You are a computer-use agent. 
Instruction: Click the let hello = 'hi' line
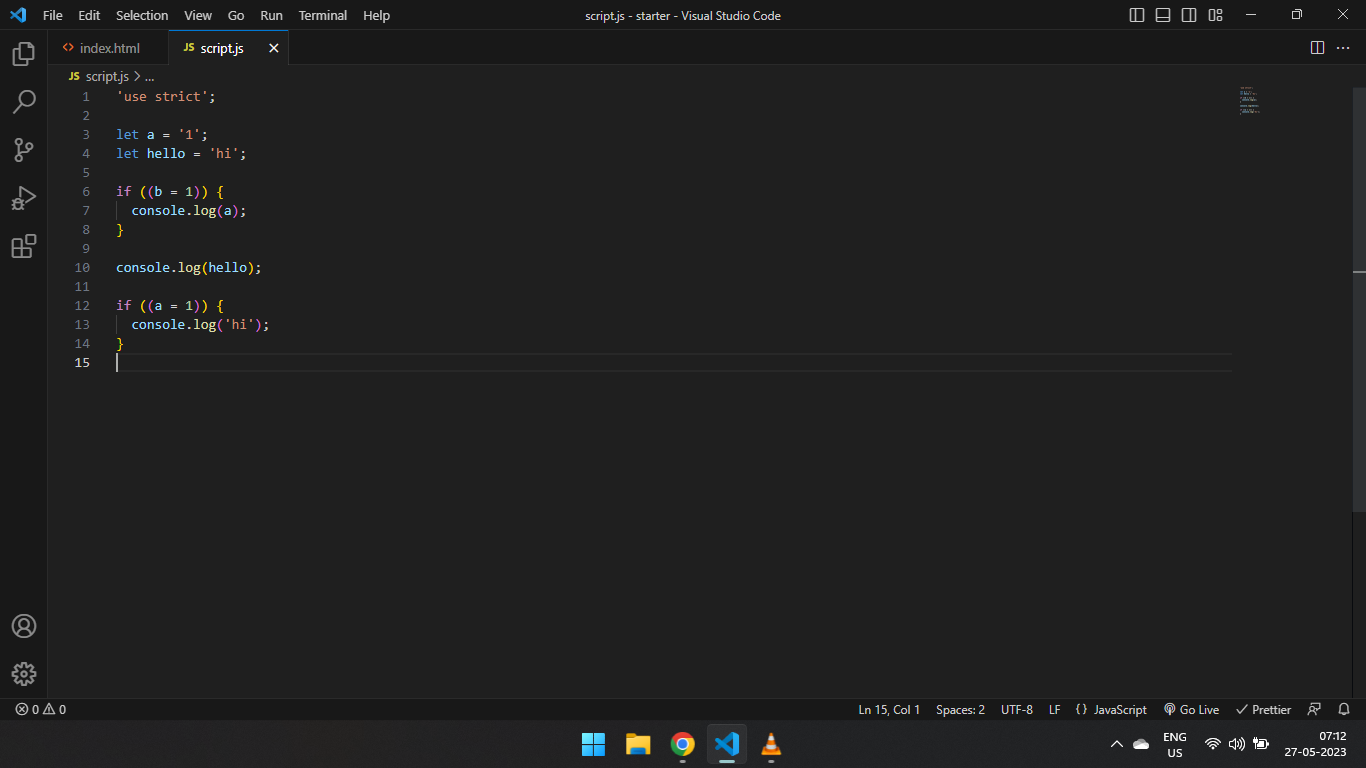(181, 154)
